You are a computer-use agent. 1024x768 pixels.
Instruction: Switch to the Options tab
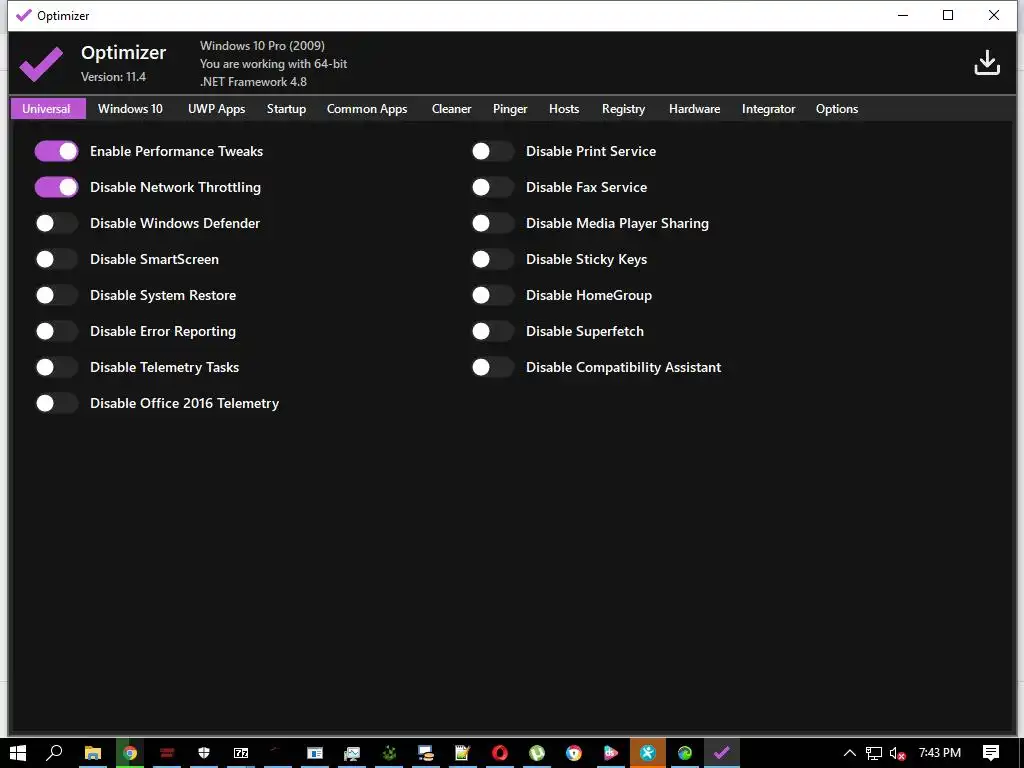coord(837,109)
